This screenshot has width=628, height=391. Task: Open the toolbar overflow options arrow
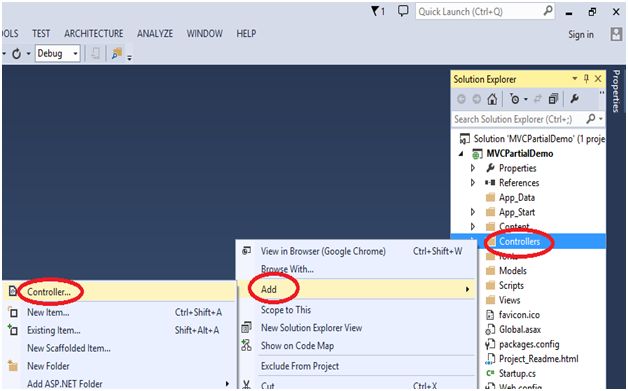pos(129,58)
